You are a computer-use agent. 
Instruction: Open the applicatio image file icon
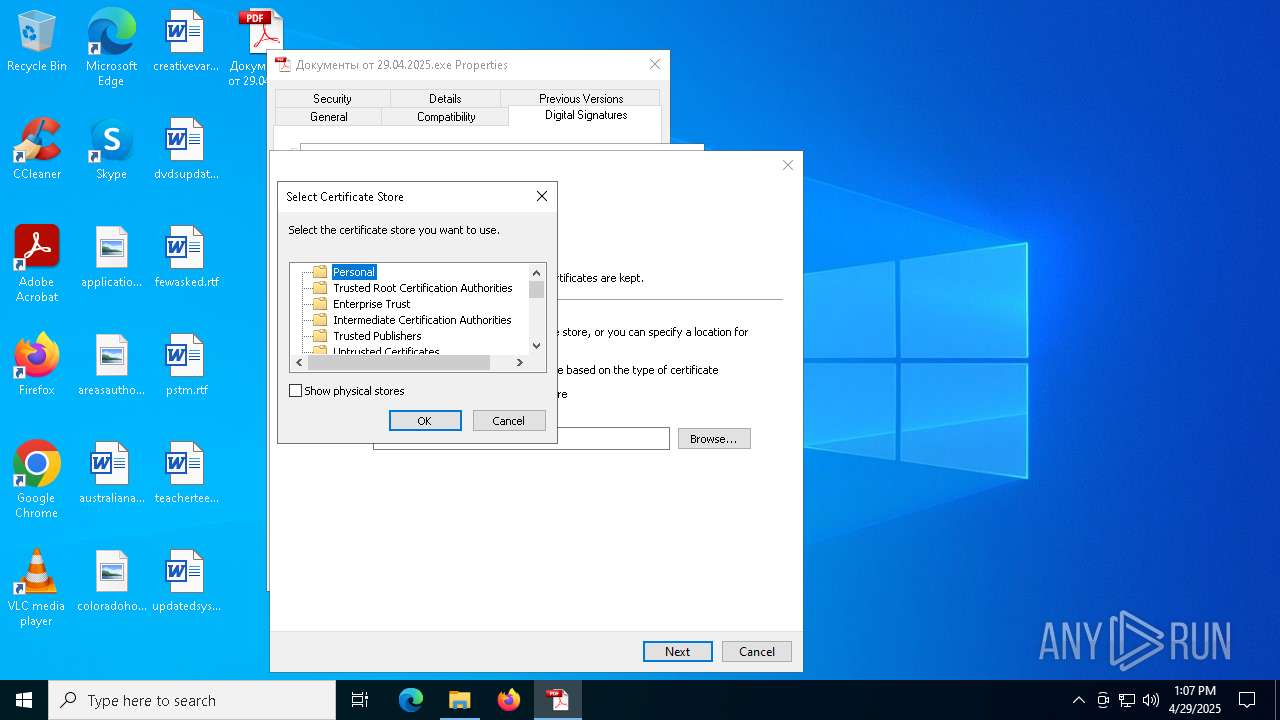(111, 258)
